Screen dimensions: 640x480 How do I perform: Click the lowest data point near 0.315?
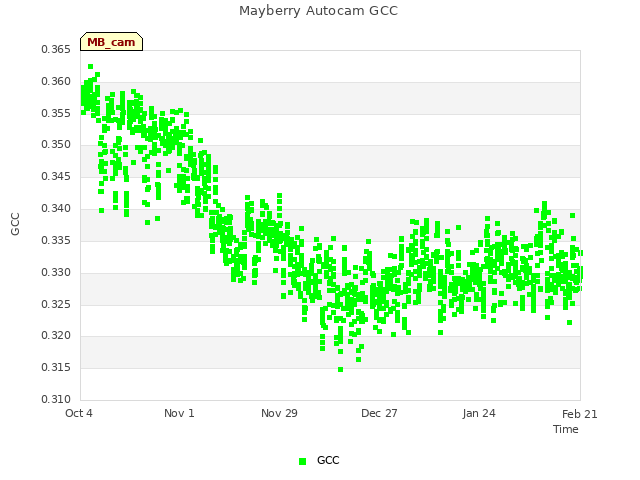[x=340, y=369]
